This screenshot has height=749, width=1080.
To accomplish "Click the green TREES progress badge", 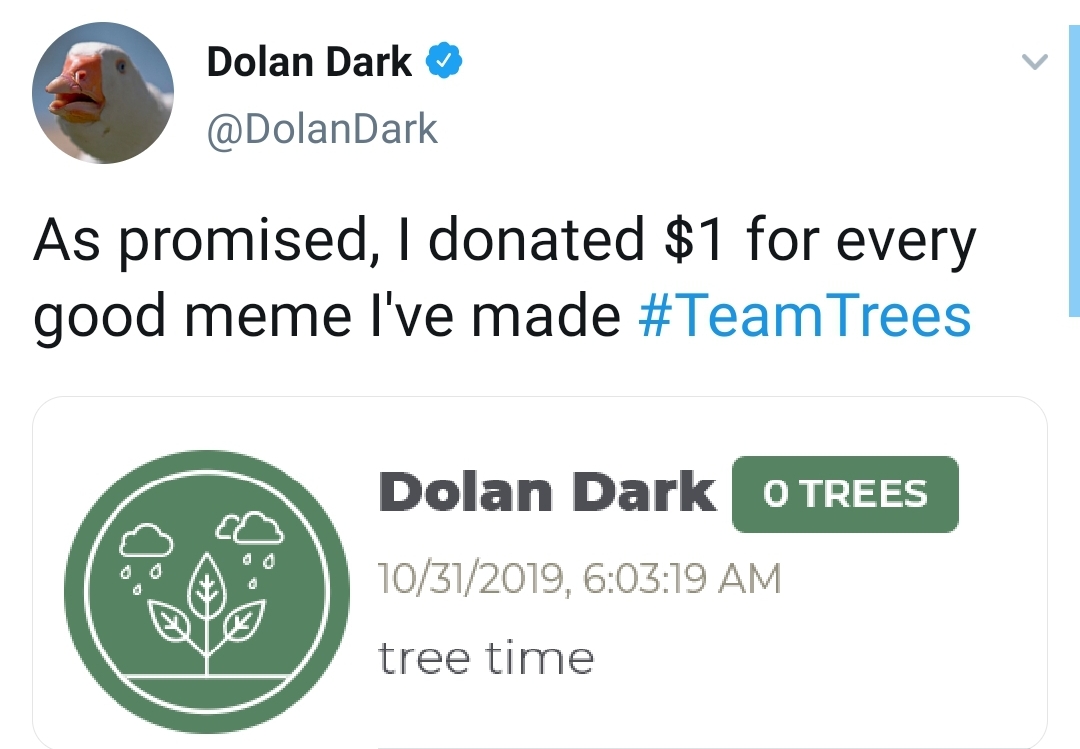I will pyautogui.click(x=845, y=492).
